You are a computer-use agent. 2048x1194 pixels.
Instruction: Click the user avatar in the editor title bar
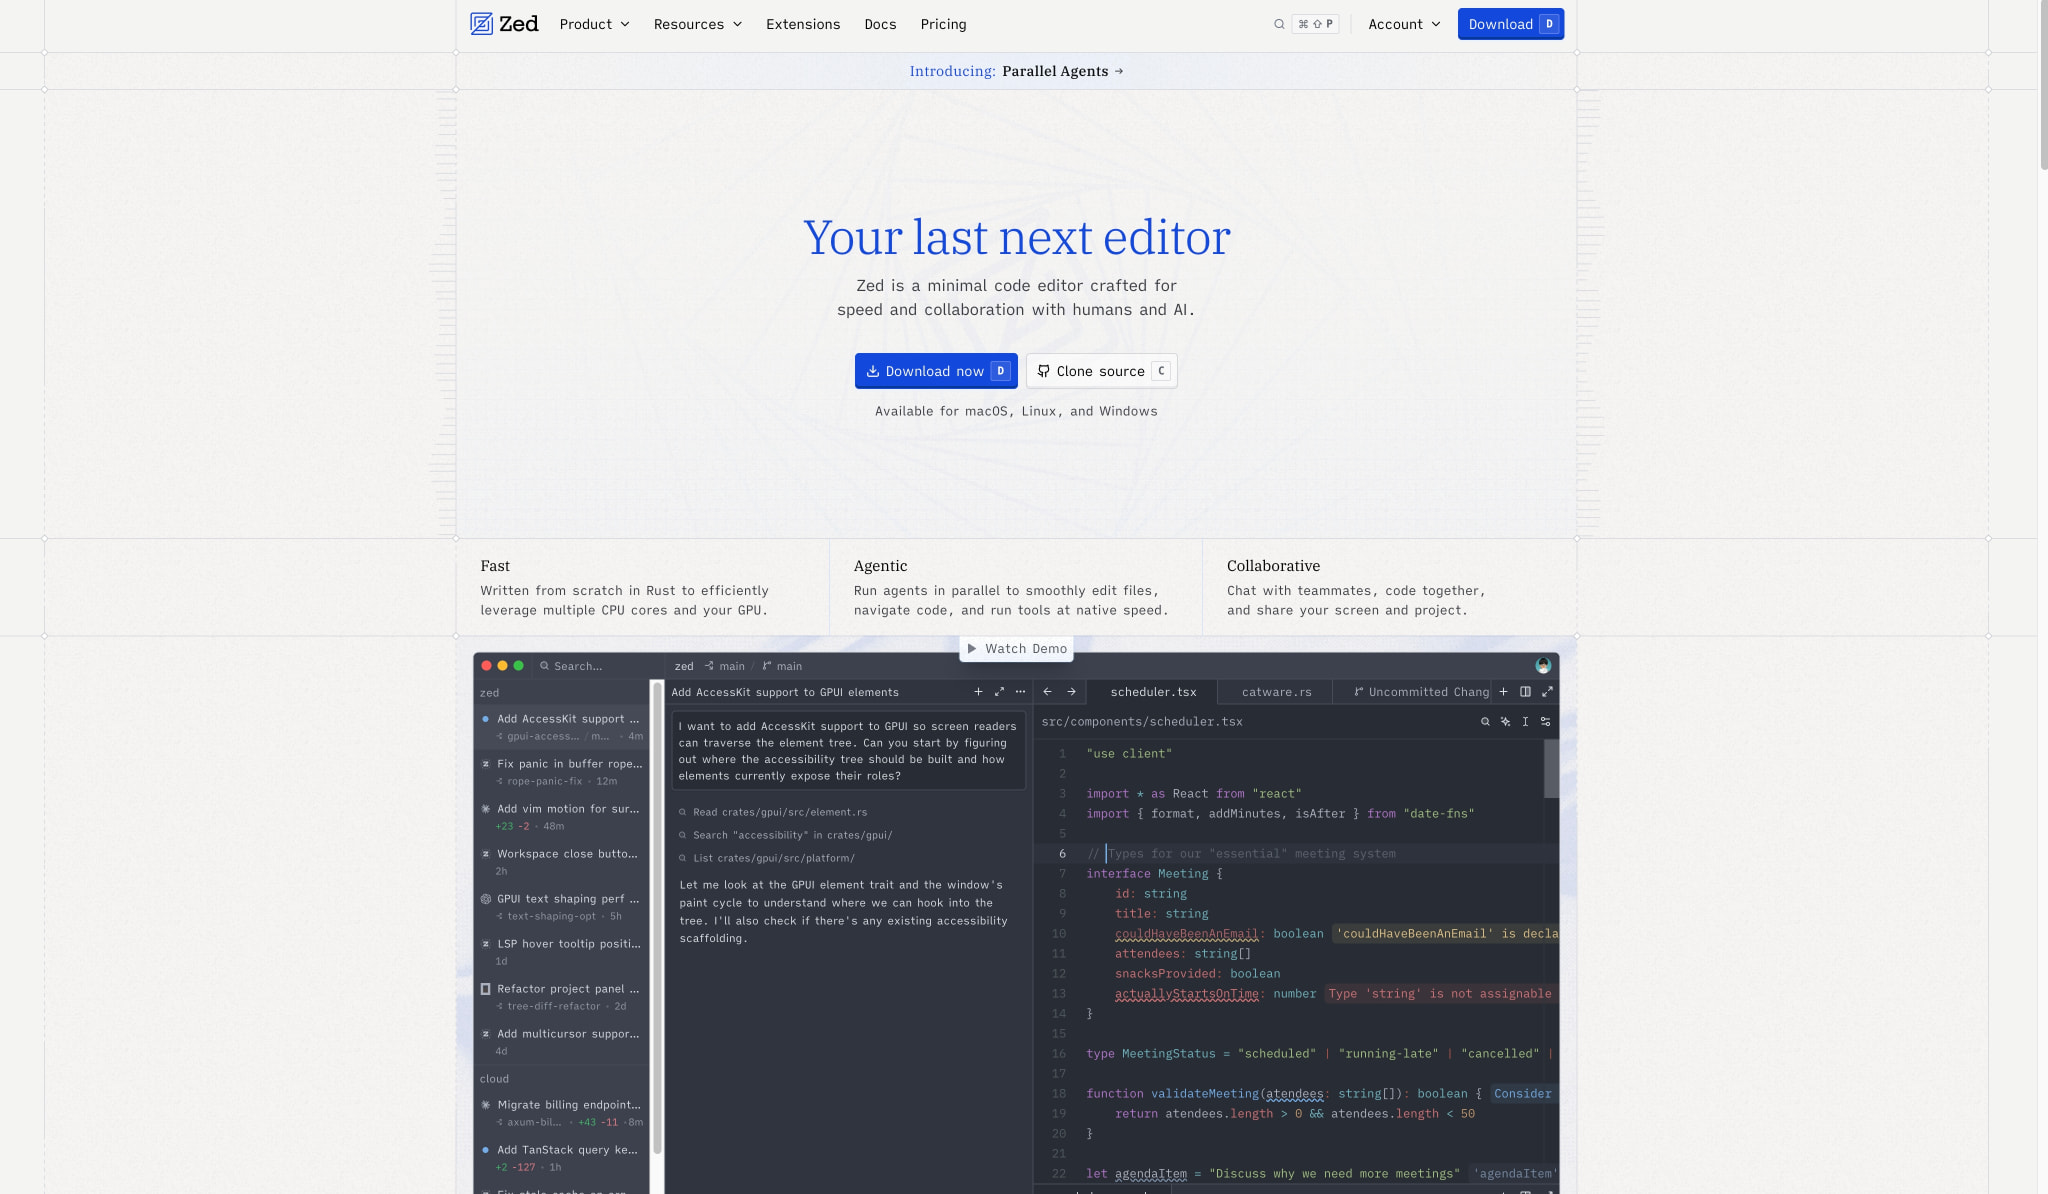(x=1543, y=666)
